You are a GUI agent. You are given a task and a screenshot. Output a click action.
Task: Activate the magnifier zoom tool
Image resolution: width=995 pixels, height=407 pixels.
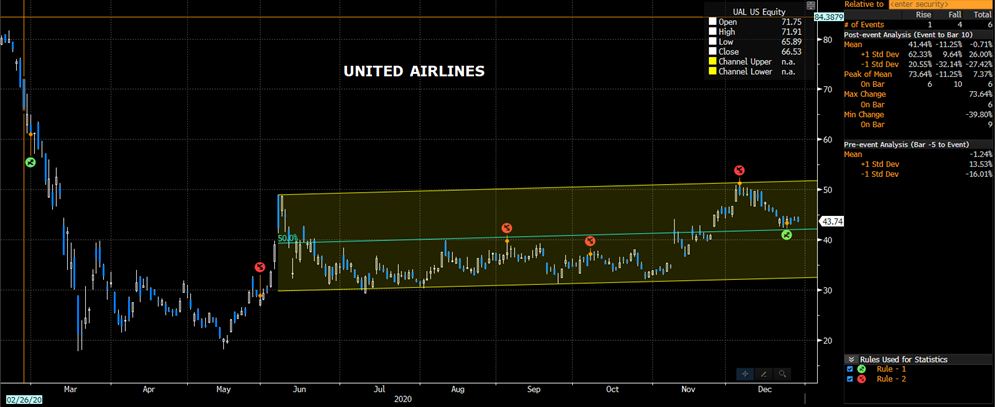point(783,374)
